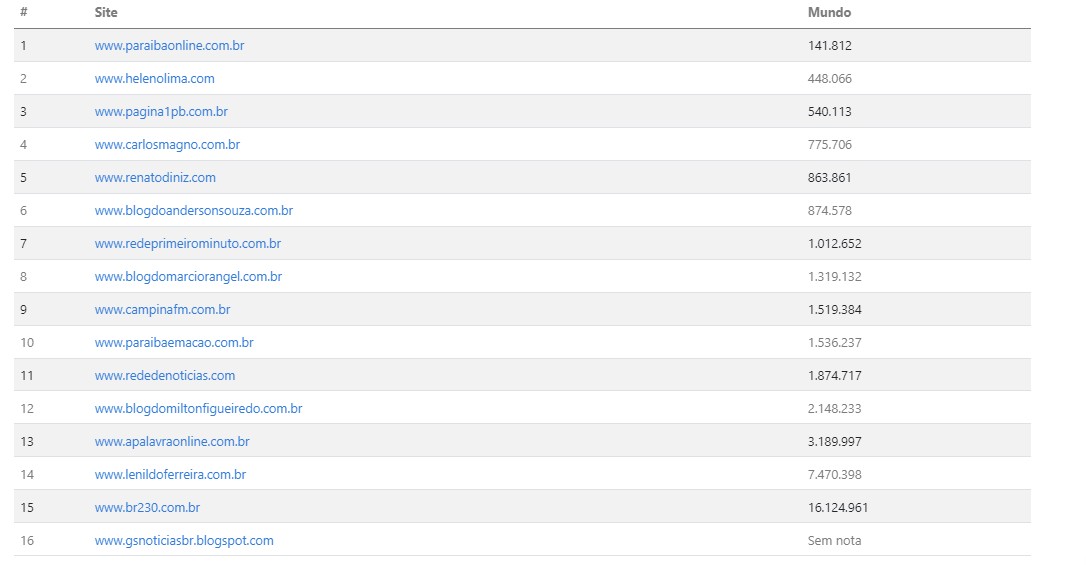Click the Mundo column header
1086x565 pixels.
[829, 12]
